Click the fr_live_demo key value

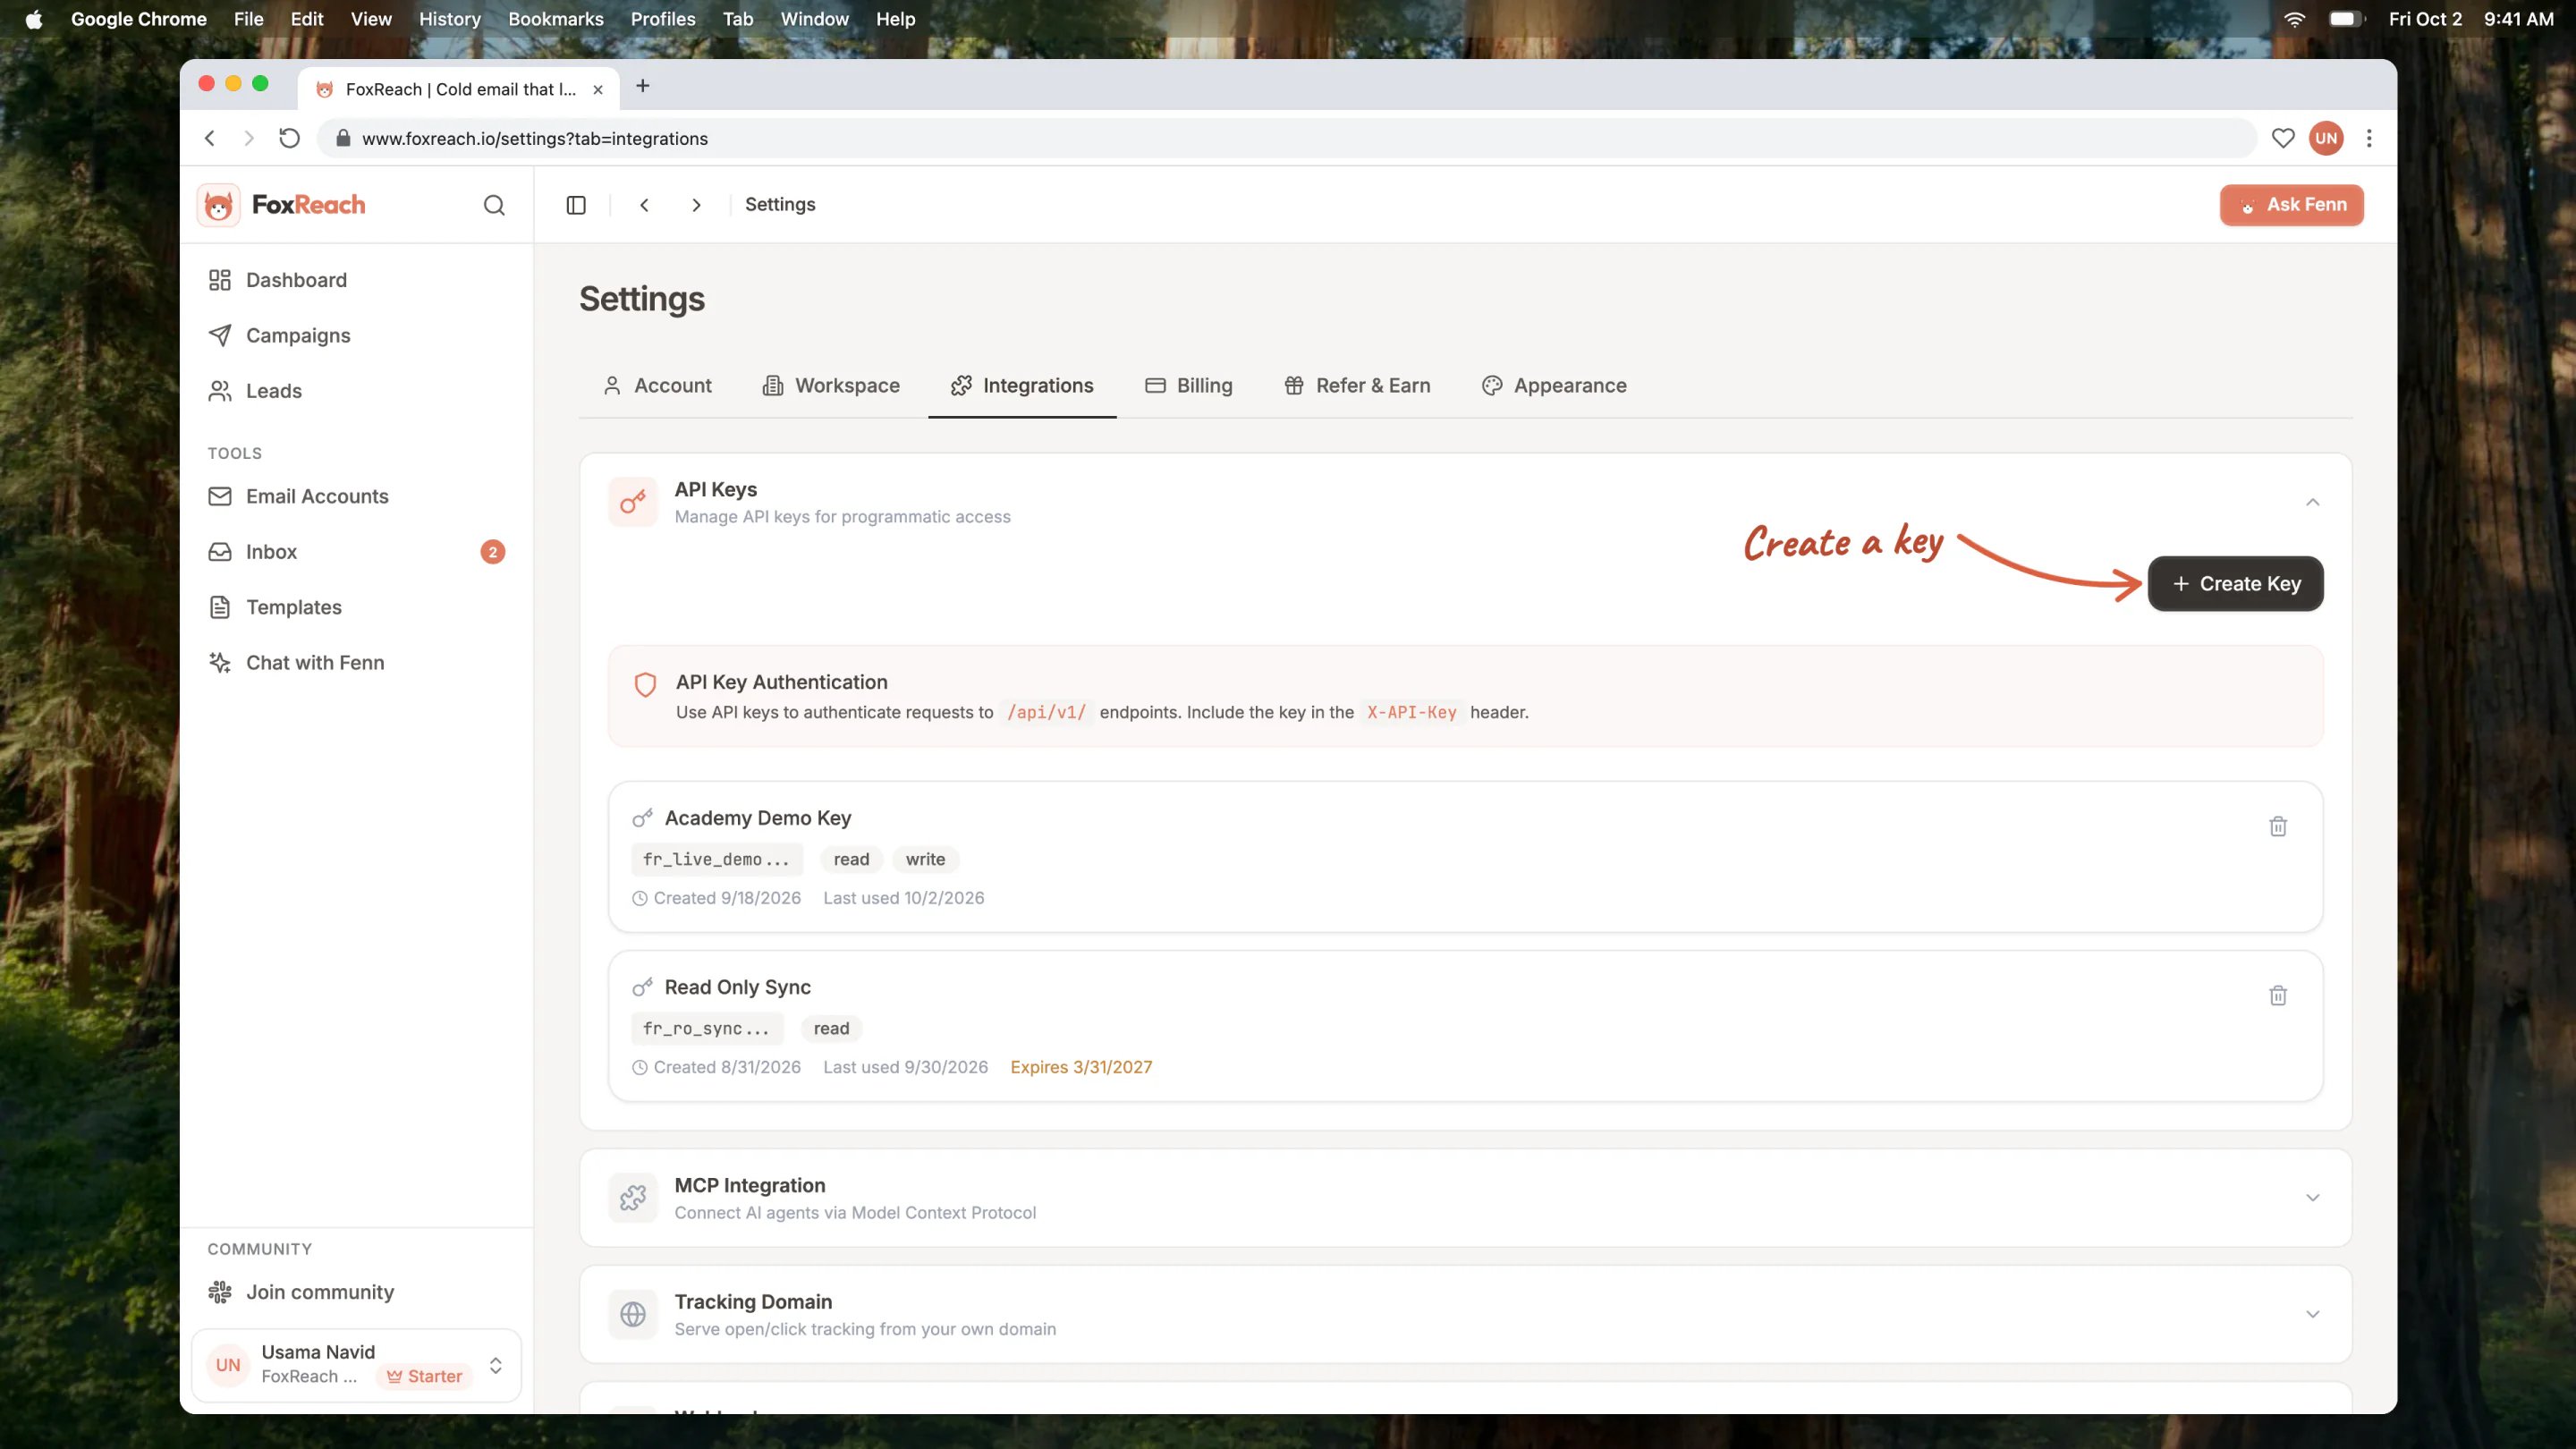tap(716, 860)
